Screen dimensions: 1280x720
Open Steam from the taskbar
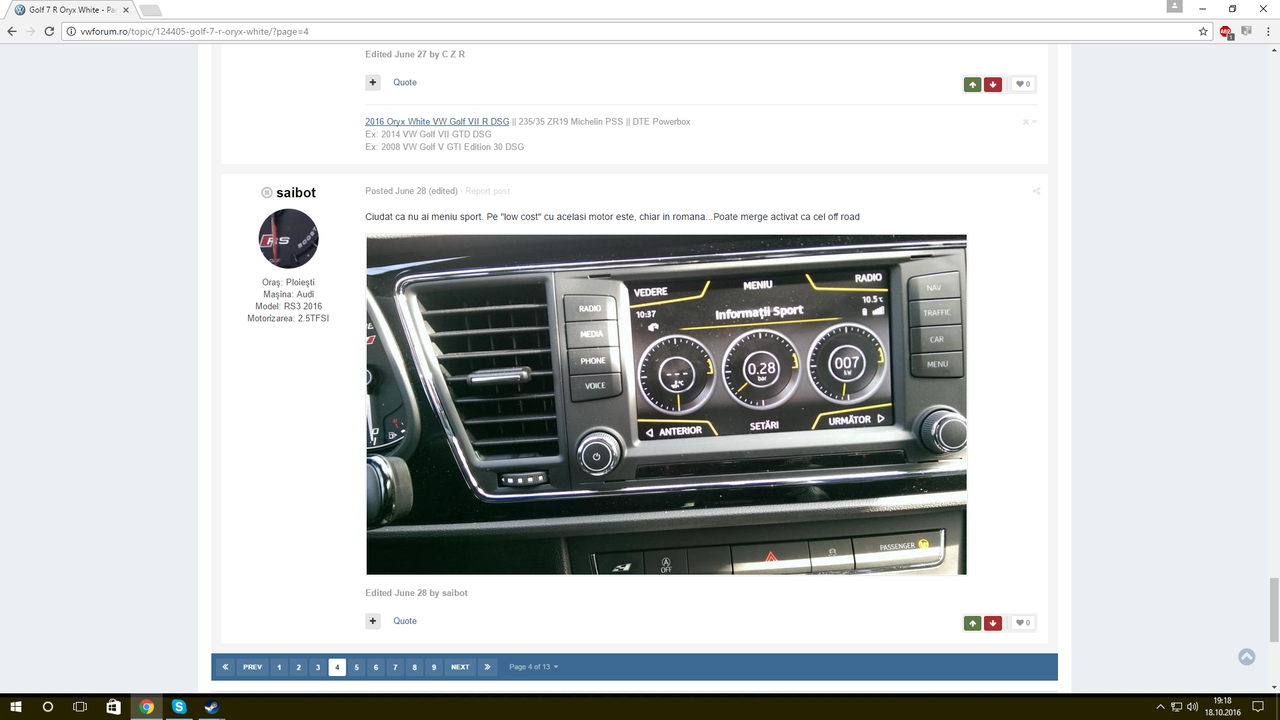tap(211, 707)
